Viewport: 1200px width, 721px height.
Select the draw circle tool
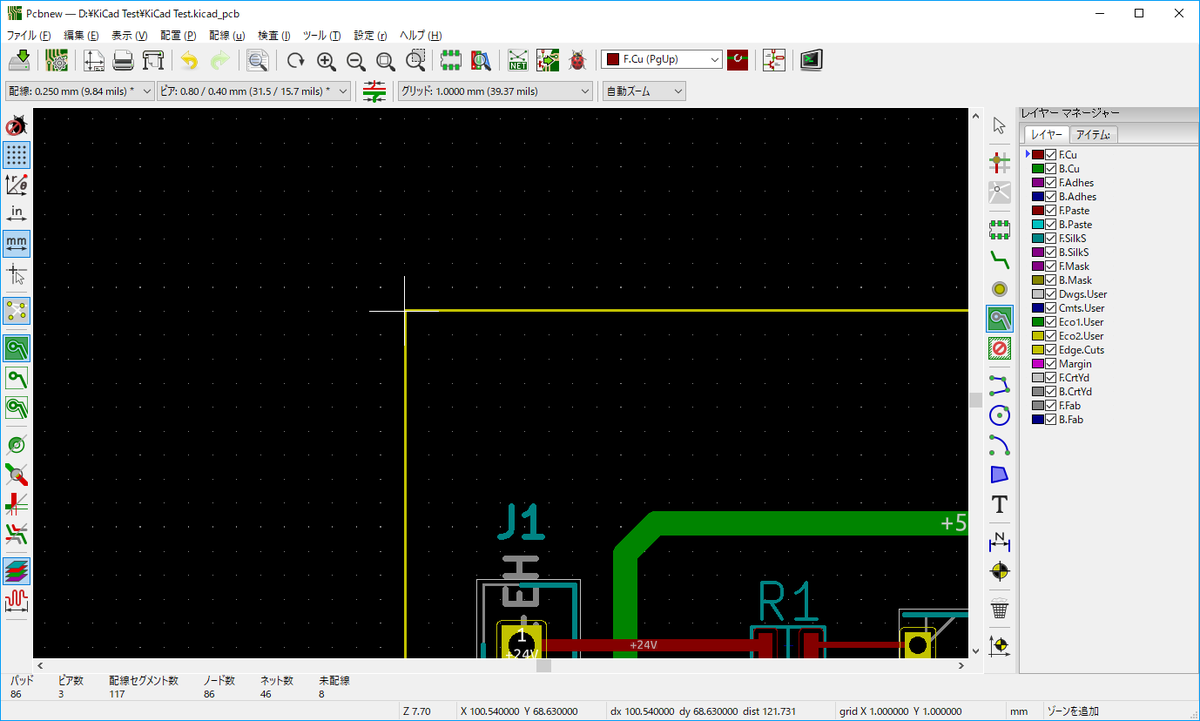[x=999, y=414]
